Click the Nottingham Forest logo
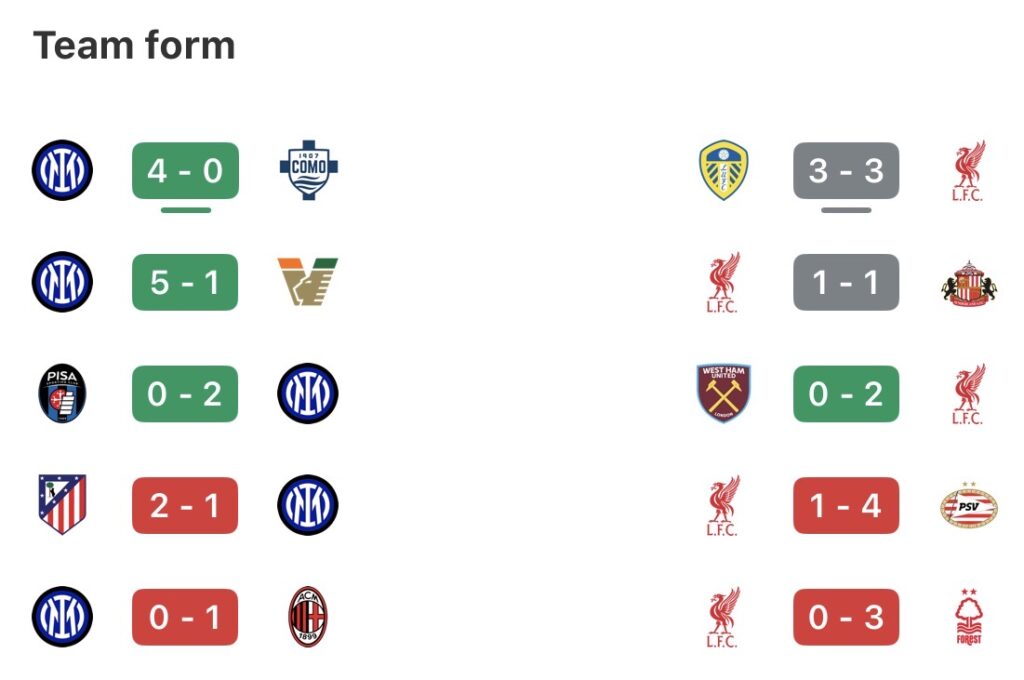Viewport: 1024px width, 680px height. pyautogui.click(x=968, y=617)
